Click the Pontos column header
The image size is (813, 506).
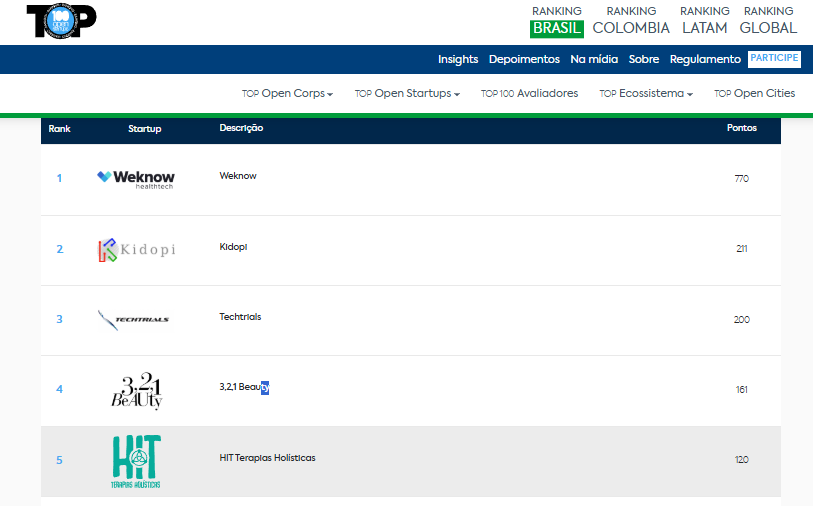click(741, 128)
